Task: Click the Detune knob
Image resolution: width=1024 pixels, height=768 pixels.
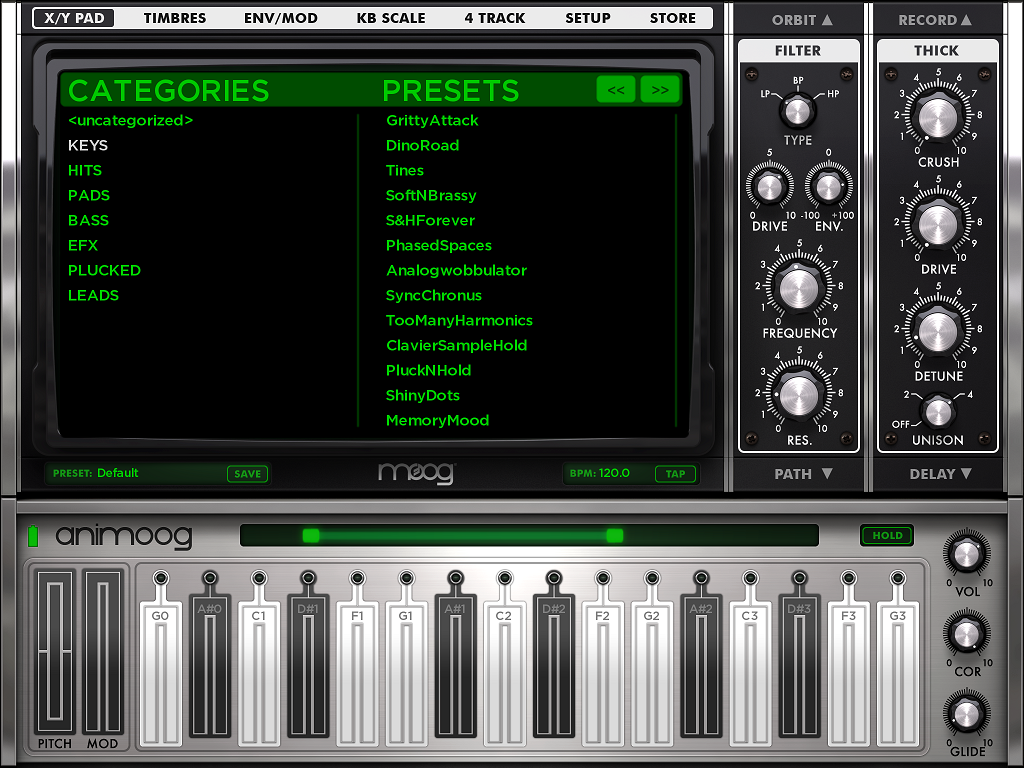Action: (x=937, y=331)
